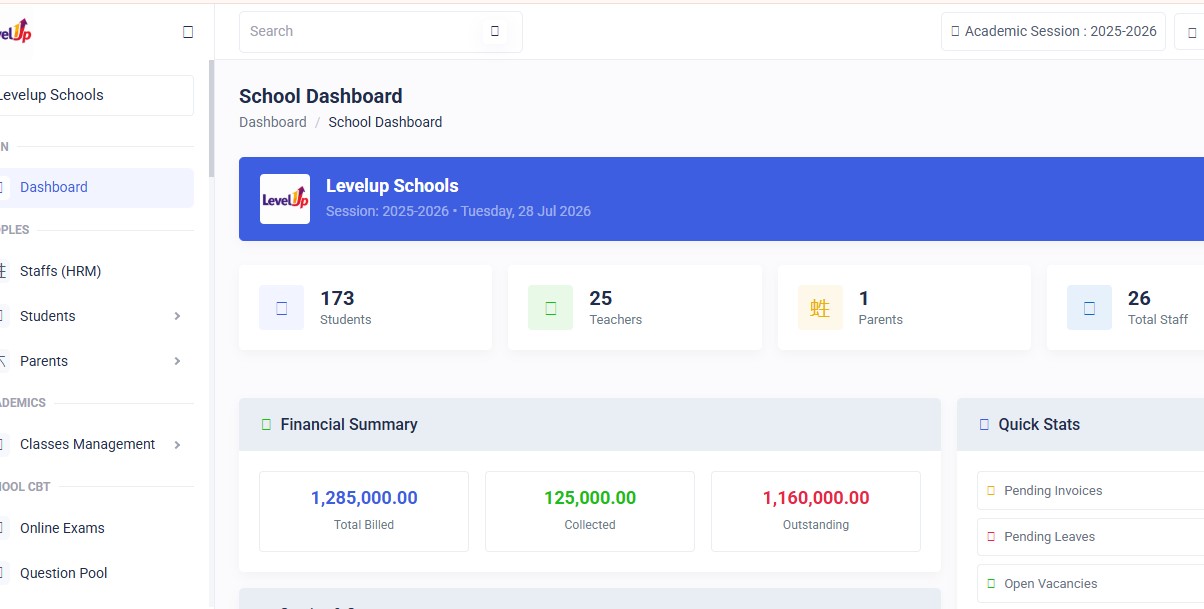Click the Parents stat card icon

pyautogui.click(x=820, y=308)
